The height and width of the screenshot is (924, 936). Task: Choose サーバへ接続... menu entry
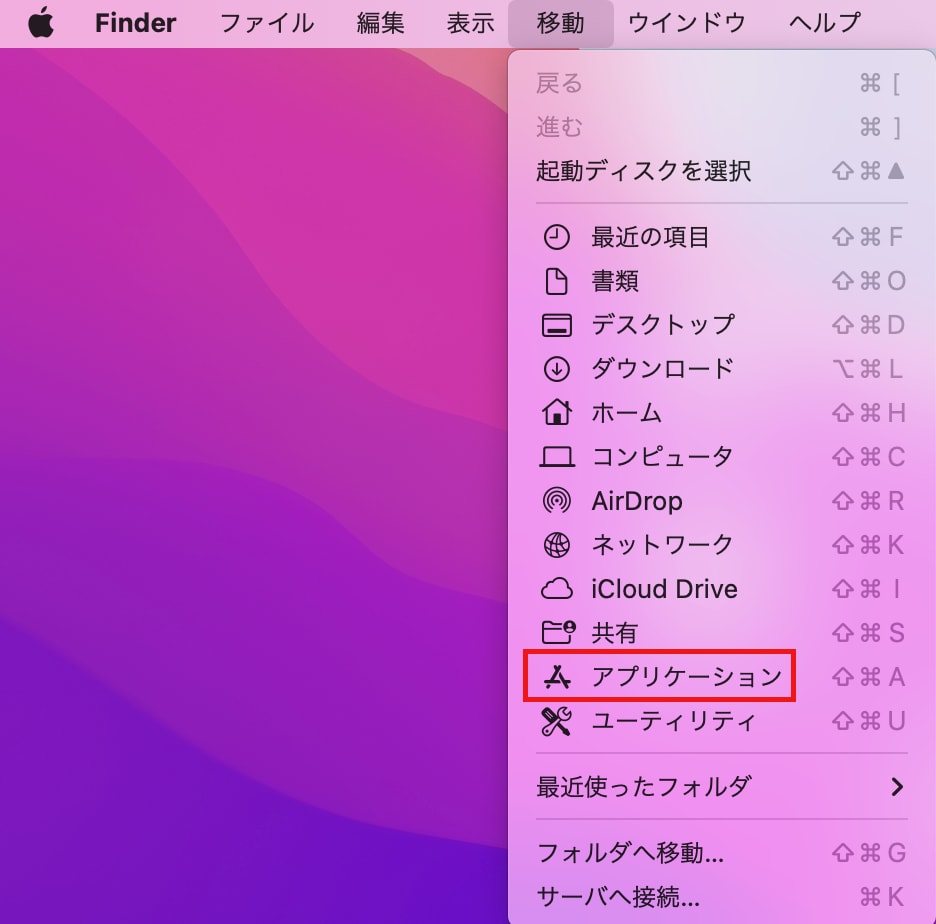(x=721, y=897)
